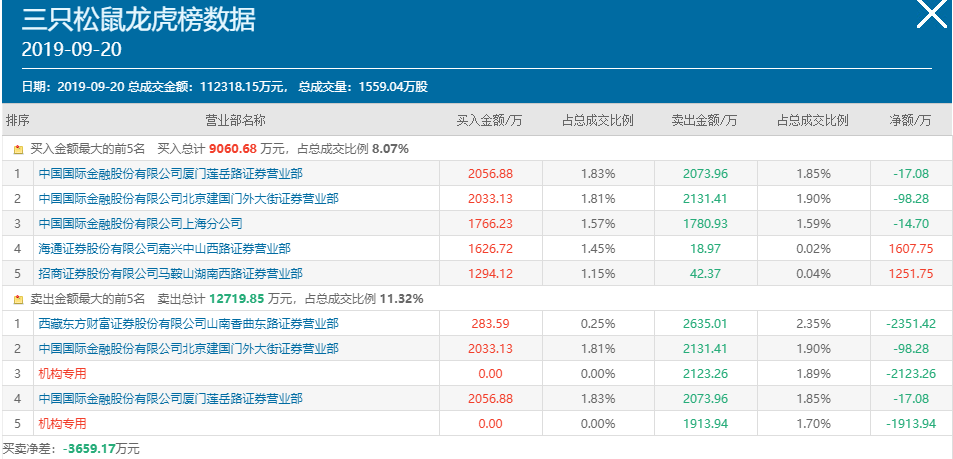Click the 1.45% ratio cell
Screen dimensions: 953x459
(x=598, y=249)
